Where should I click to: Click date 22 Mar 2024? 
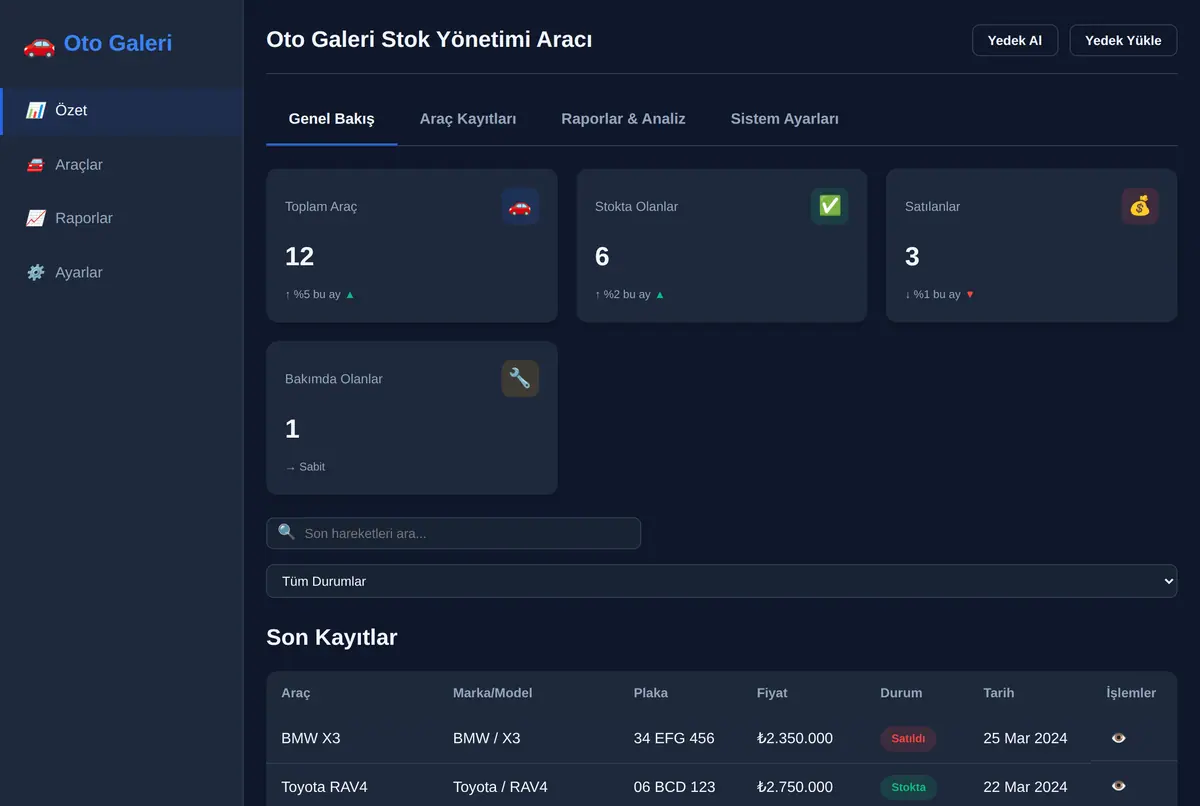point(1025,787)
